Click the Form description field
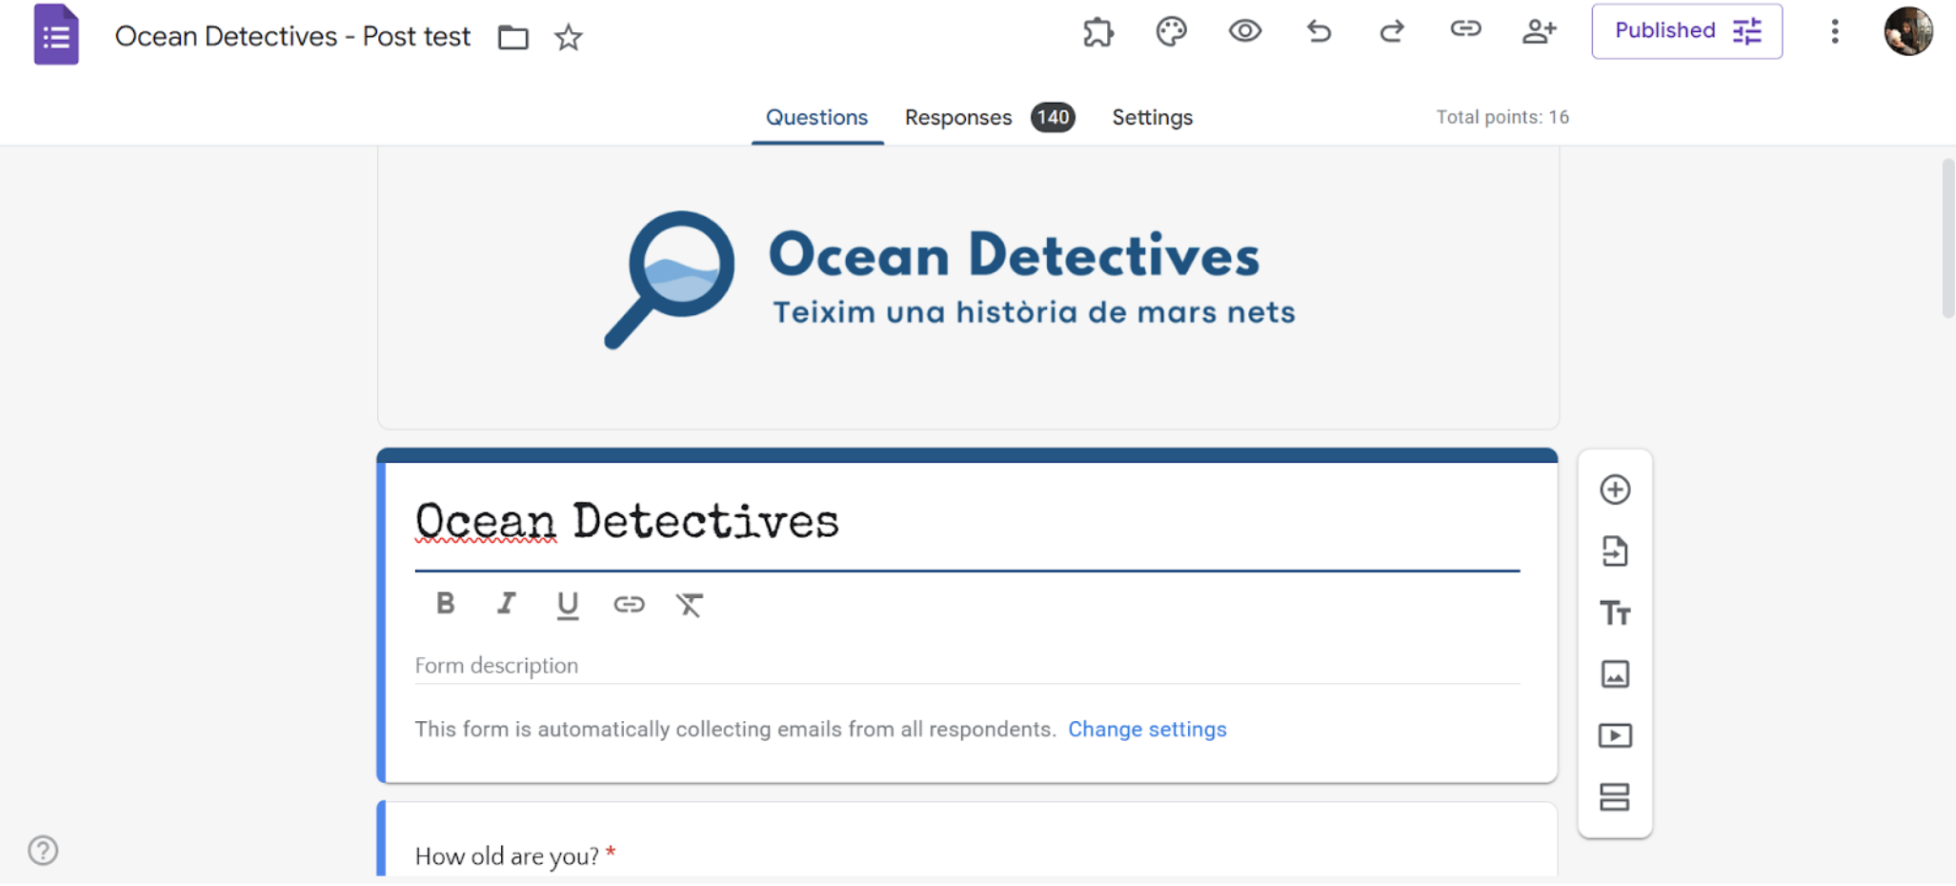Viewport: 1956px width, 886px height. 966,666
